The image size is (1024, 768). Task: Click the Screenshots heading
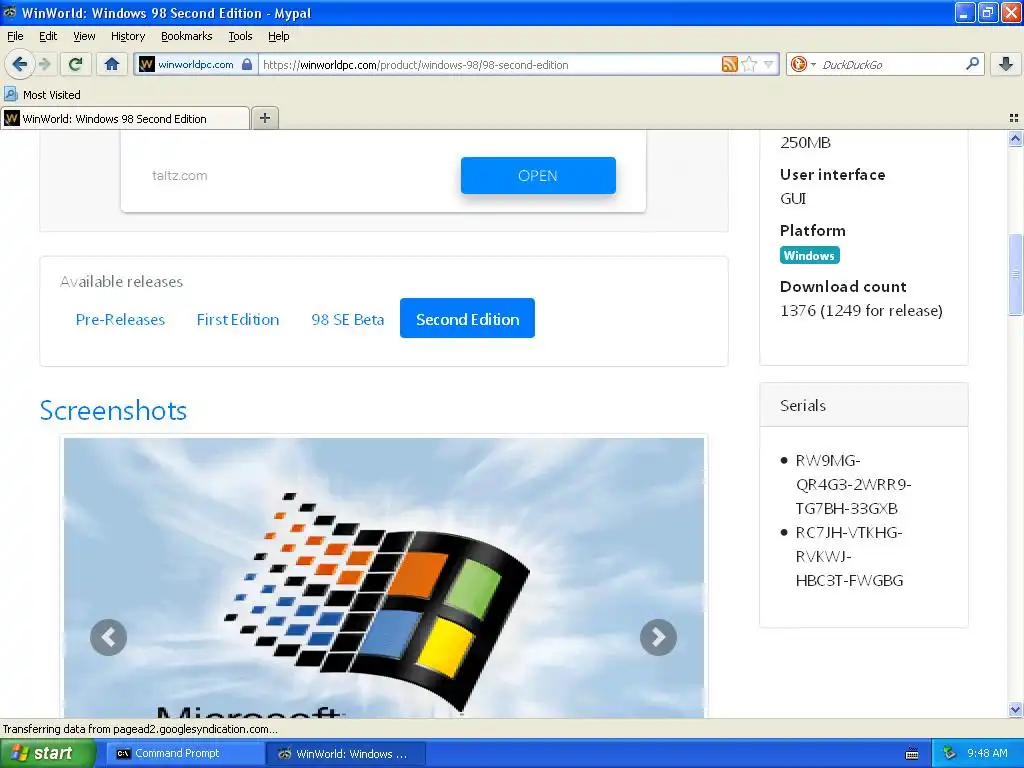pyautogui.click(x=113, y=410)
